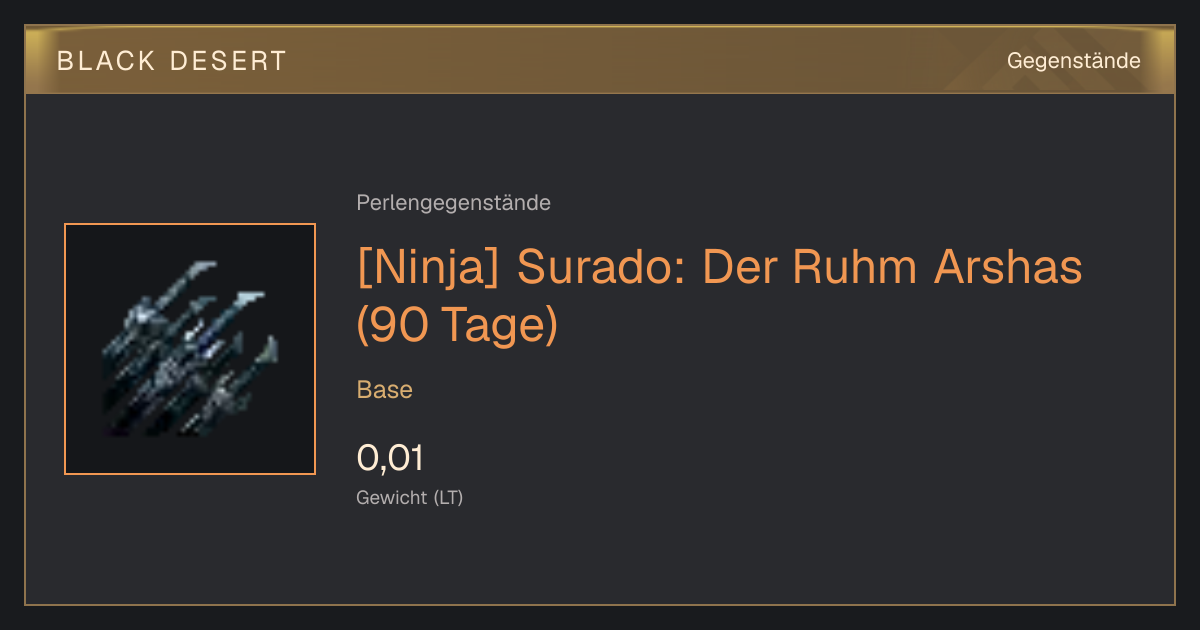The image size is (1200, 630).
Task: Click the item title Surado: Der Ruhm Arshas
Action: pos(801,267)
